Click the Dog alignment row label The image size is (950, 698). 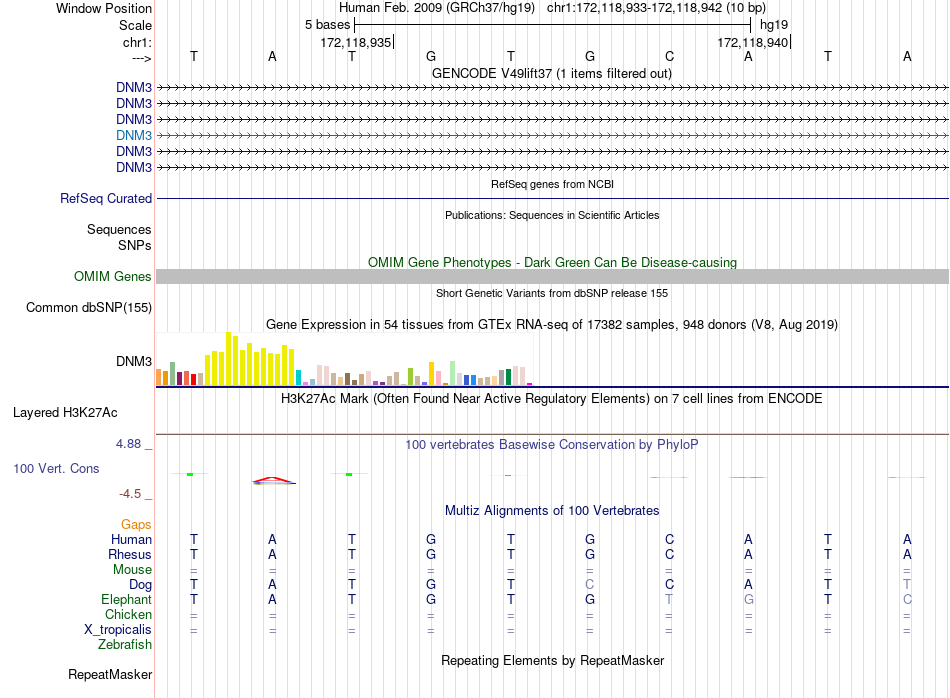tap(141, 584)
